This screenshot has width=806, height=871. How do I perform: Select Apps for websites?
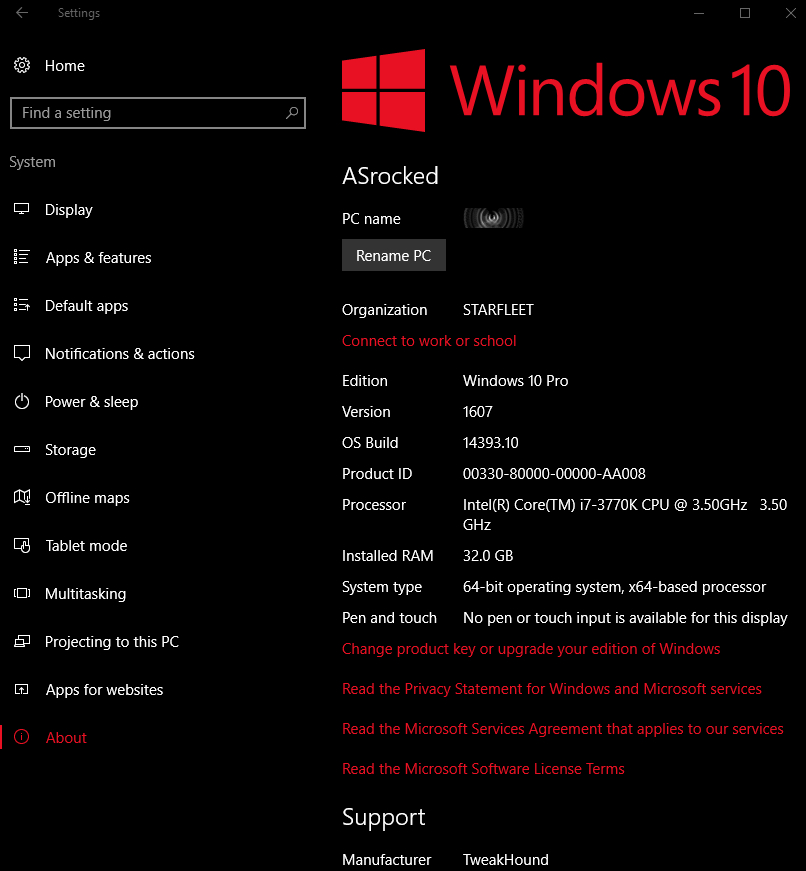(104, 690)
